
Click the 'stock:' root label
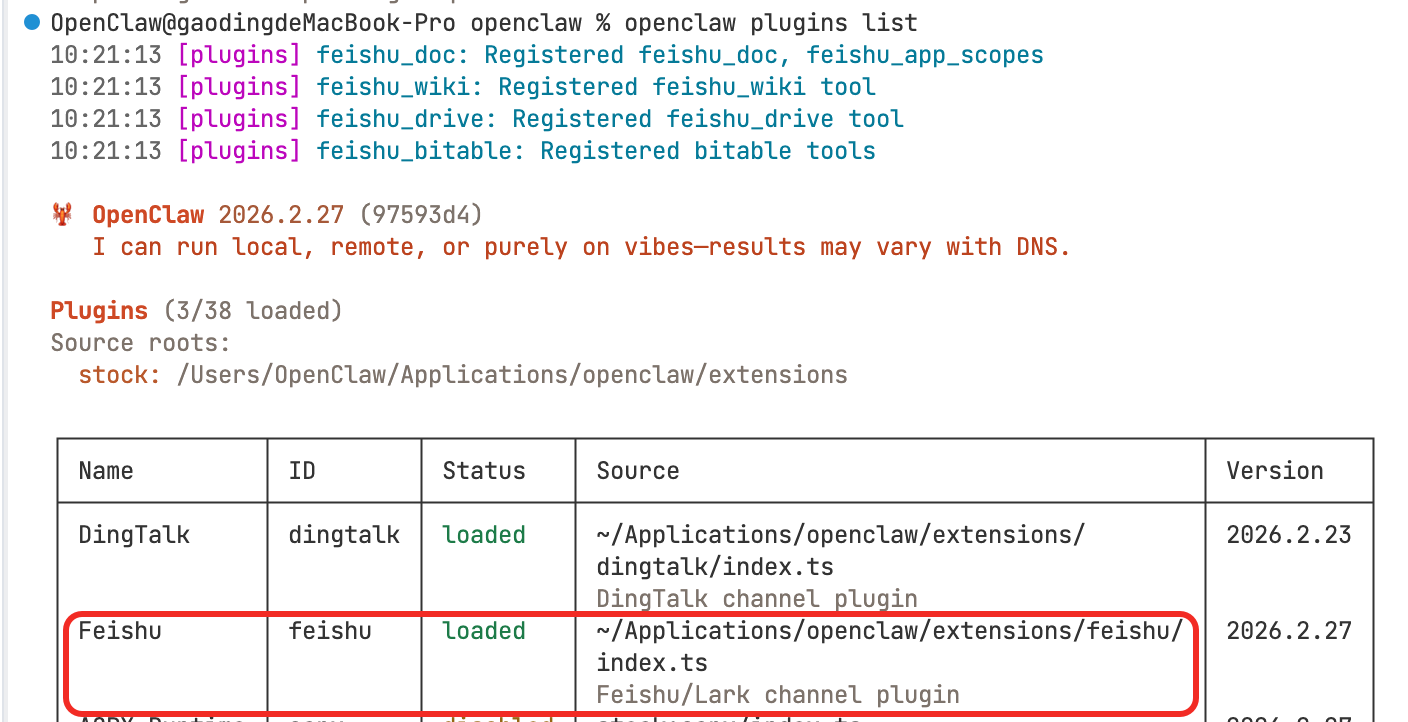pyautogui.click(x=120, y=375)
